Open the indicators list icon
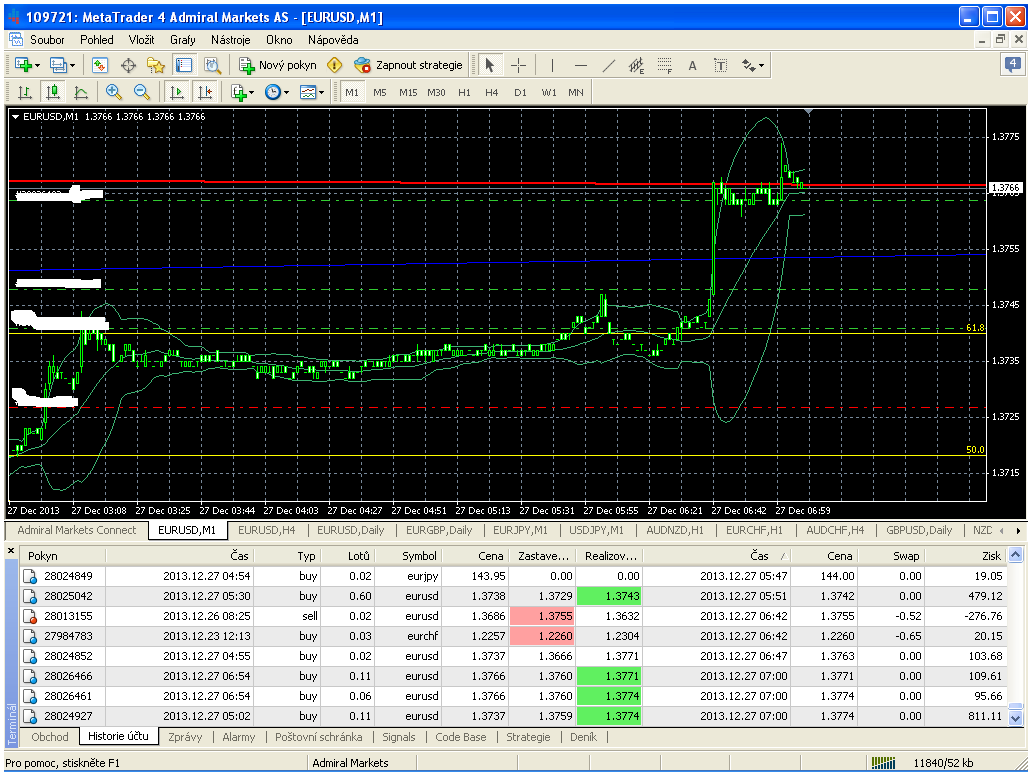The image size is (1032, 776). (238, 92)
